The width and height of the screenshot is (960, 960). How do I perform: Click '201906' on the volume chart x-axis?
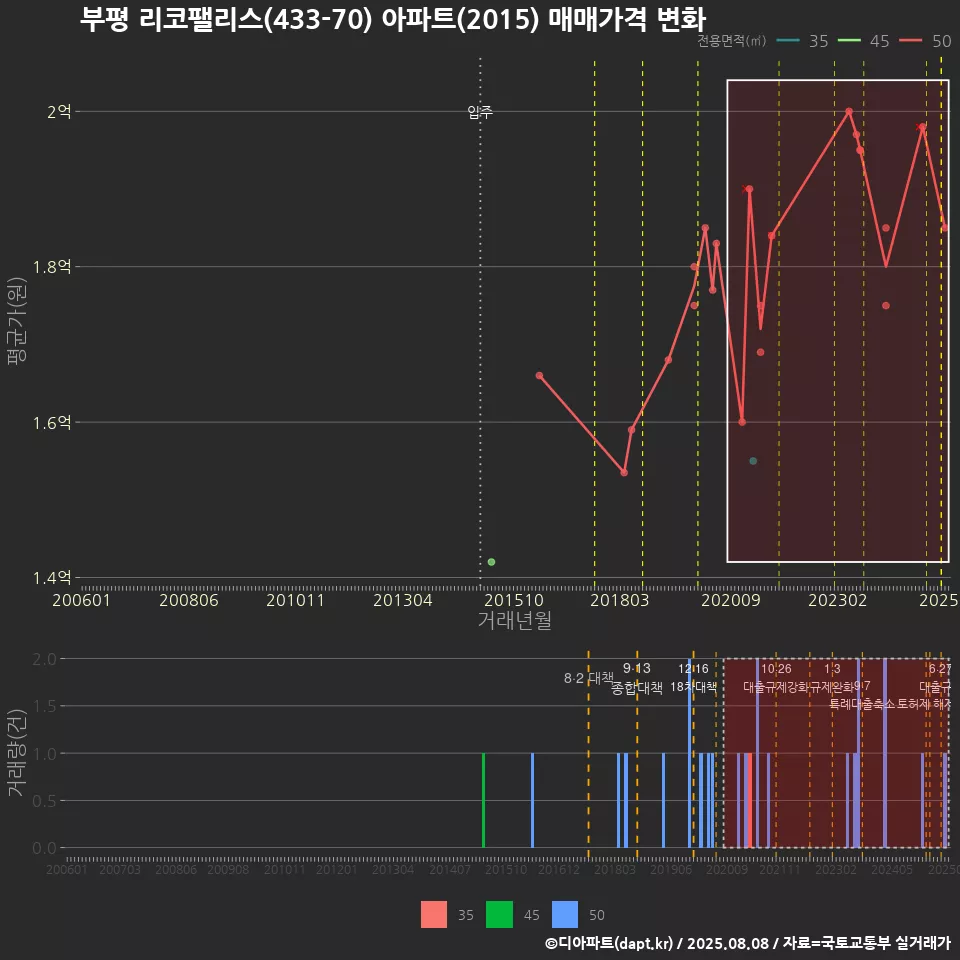pyautogui.click(x=671, y=869)
